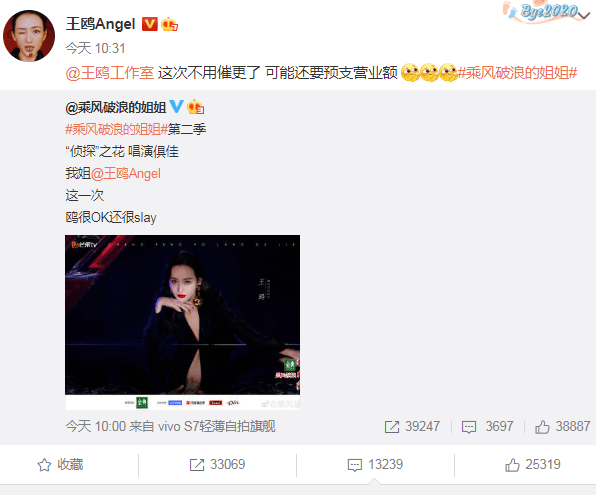Open 王鸥Angel's profile avatar
Image resolution: width=596 pixels, height=495 pixels.
[29, 36]
